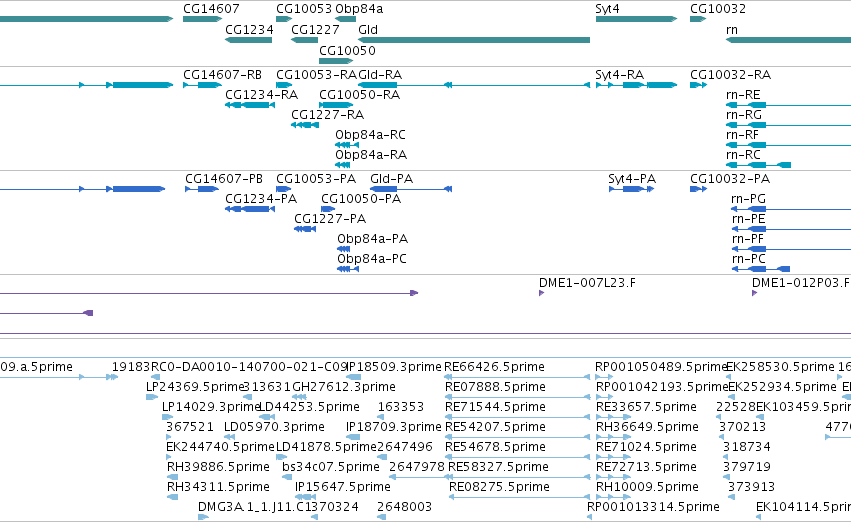The image size is (851, 522).
Task: Select the RH36649.5prime EST label
Action: pos(647,428)
